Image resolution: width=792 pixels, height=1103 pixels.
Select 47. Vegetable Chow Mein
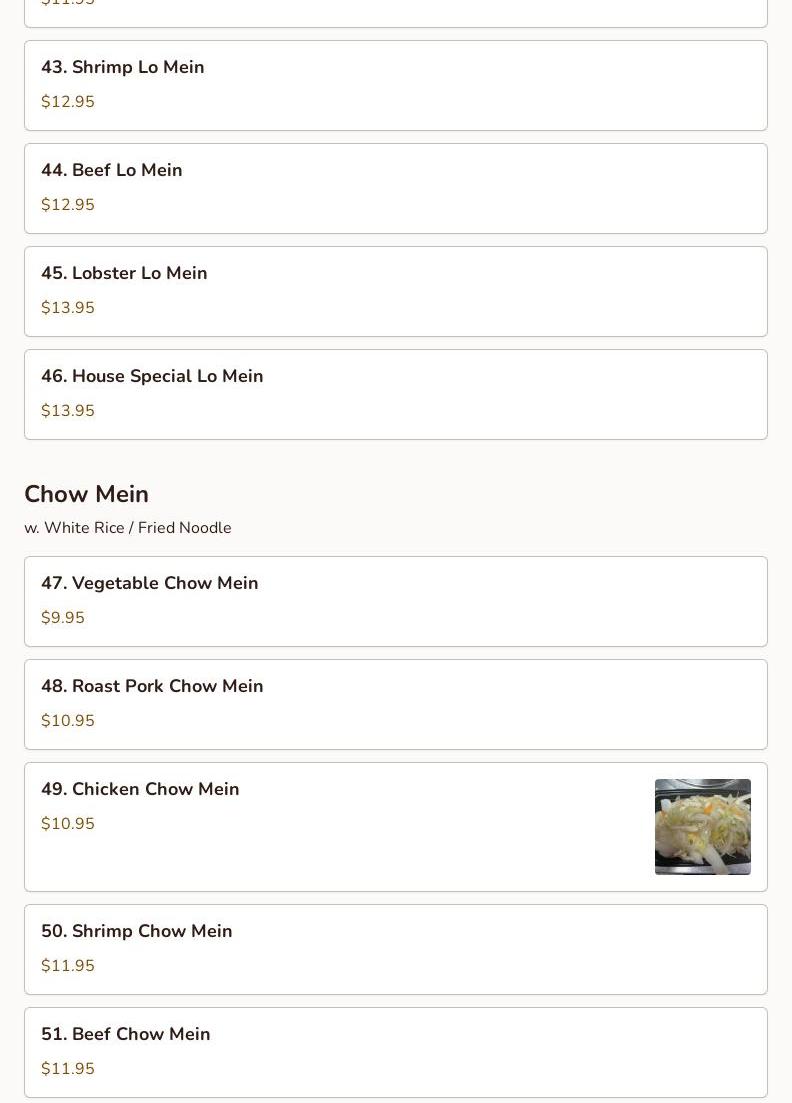click(395, 601)
